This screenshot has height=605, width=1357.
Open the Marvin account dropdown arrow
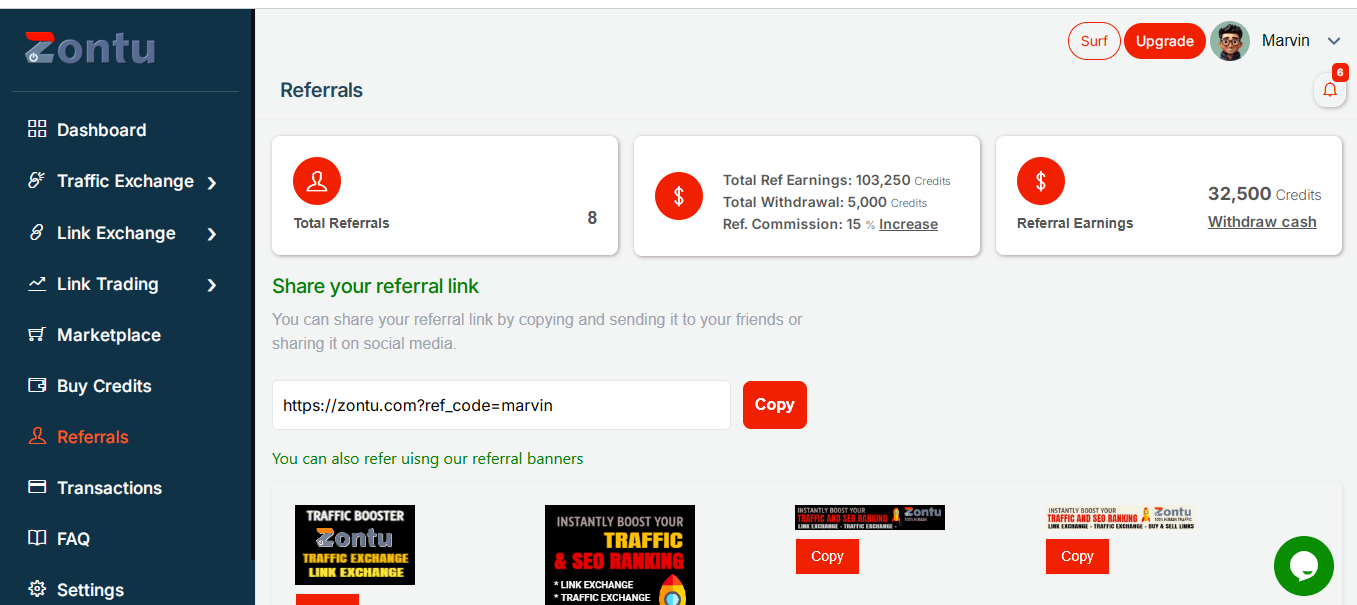pos(1333,41)
